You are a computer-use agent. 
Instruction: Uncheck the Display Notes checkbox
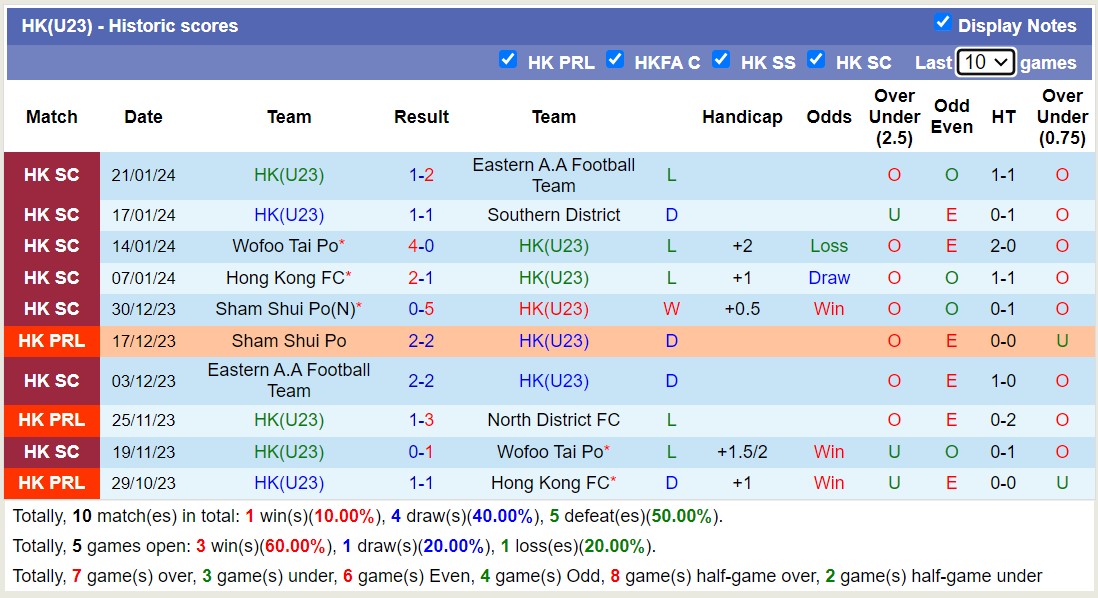(x=941, y=24)
